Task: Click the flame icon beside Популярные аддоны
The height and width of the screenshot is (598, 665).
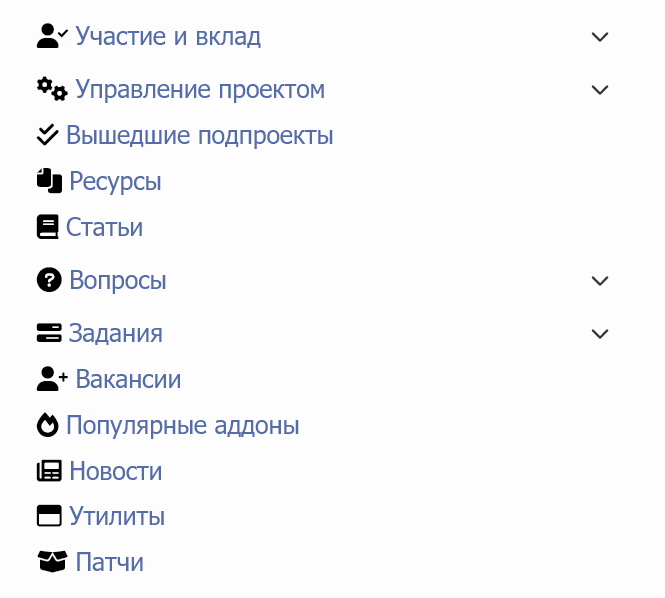Action: (47, 425)
